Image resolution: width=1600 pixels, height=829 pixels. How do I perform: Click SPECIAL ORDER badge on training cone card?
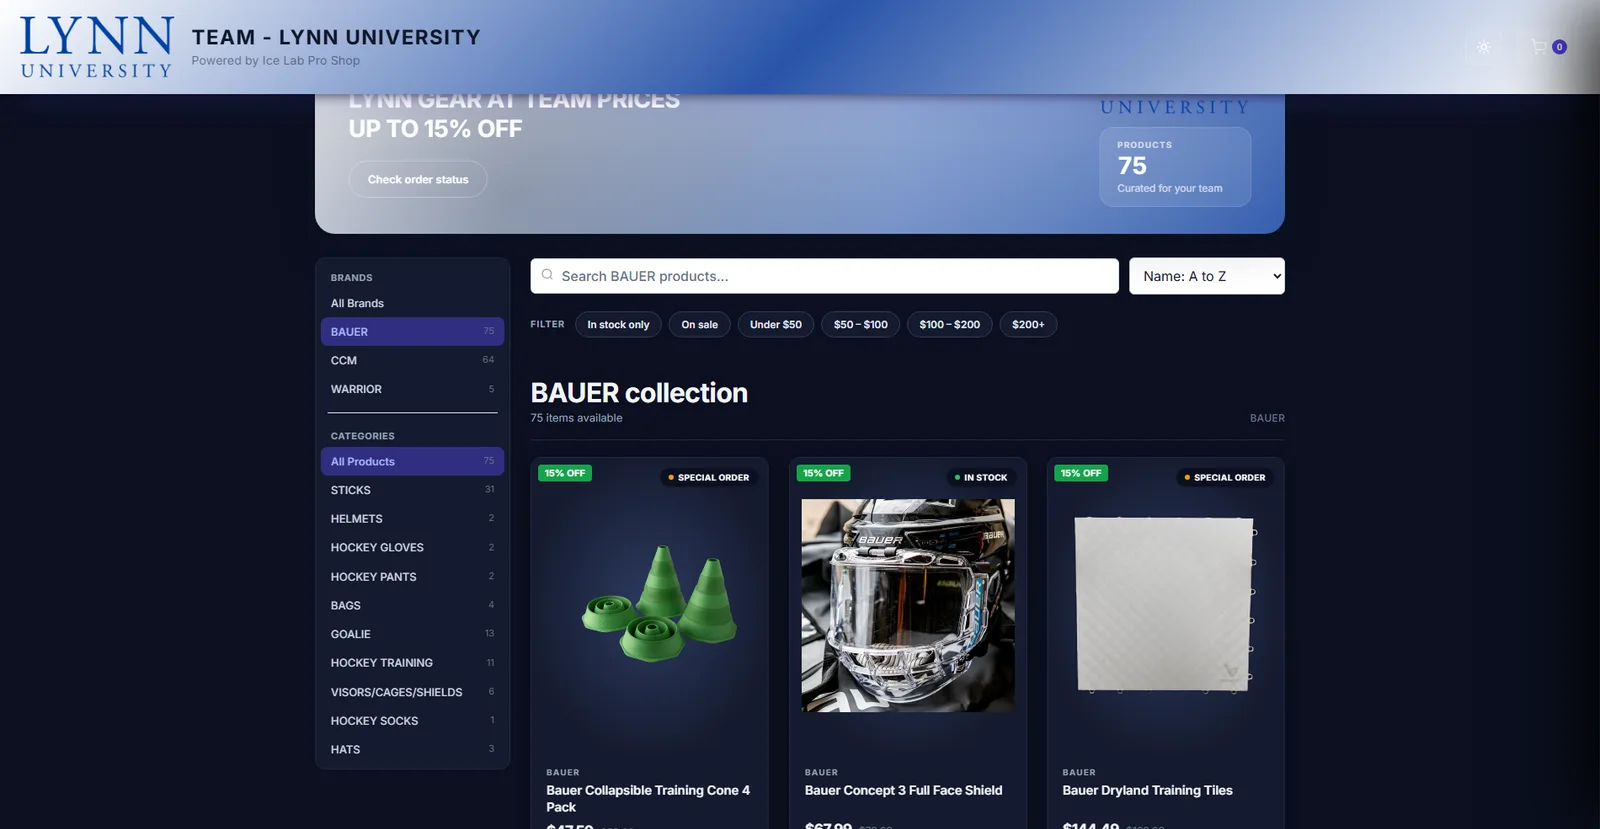coord(709,478)
